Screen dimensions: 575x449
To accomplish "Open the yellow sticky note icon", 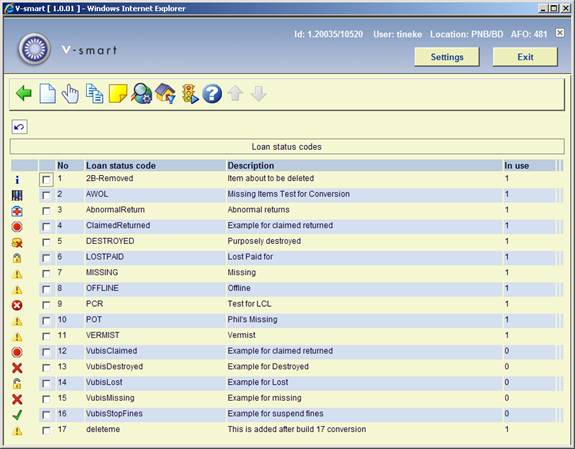I will coord(118,94).
